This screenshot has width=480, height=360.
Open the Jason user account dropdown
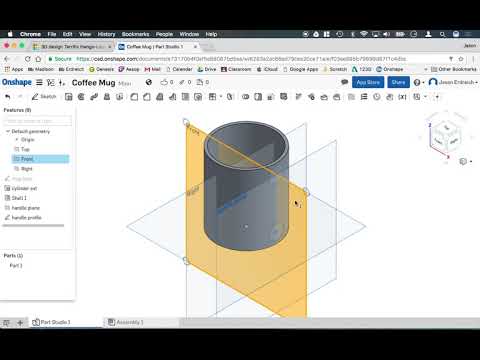coord(453,82)
